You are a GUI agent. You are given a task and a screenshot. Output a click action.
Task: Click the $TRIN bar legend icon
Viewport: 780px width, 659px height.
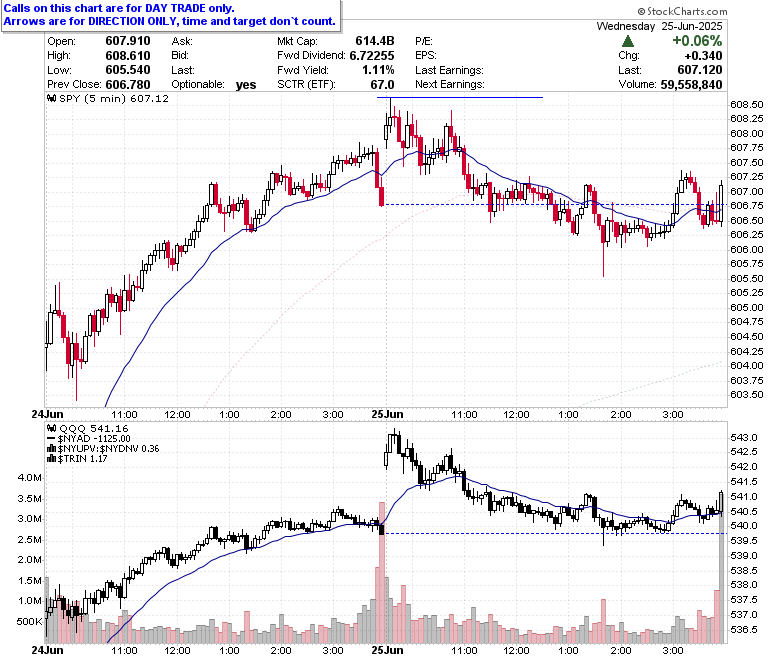51,459
